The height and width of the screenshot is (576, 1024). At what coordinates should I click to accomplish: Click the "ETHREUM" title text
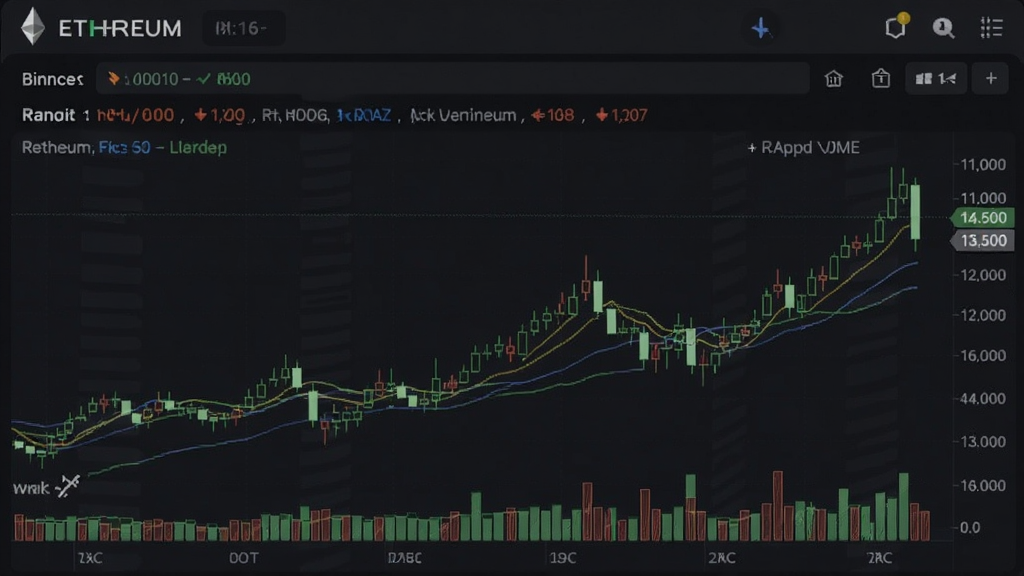tap(120, 28)
